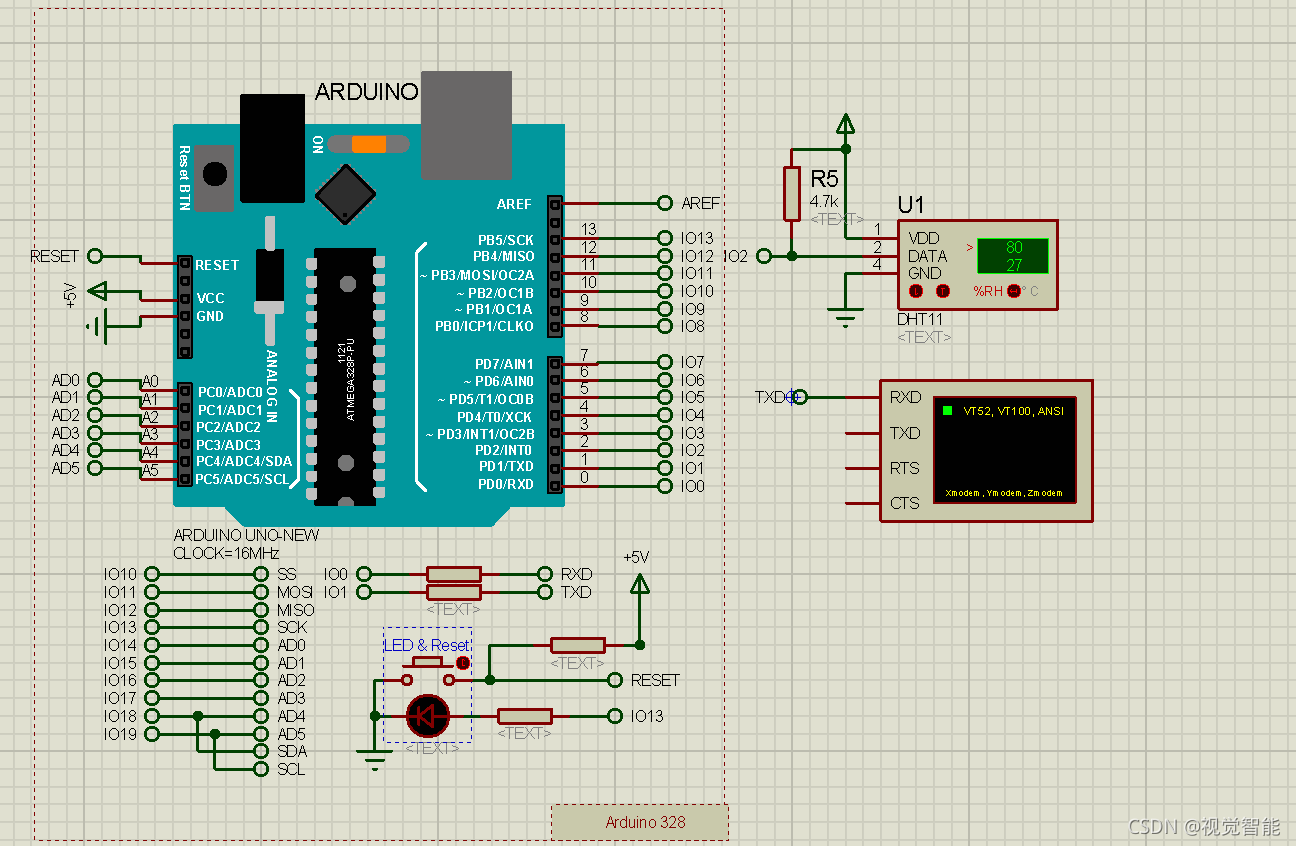
Task: Select resistor R5 symbol
Action: [792, 194]
